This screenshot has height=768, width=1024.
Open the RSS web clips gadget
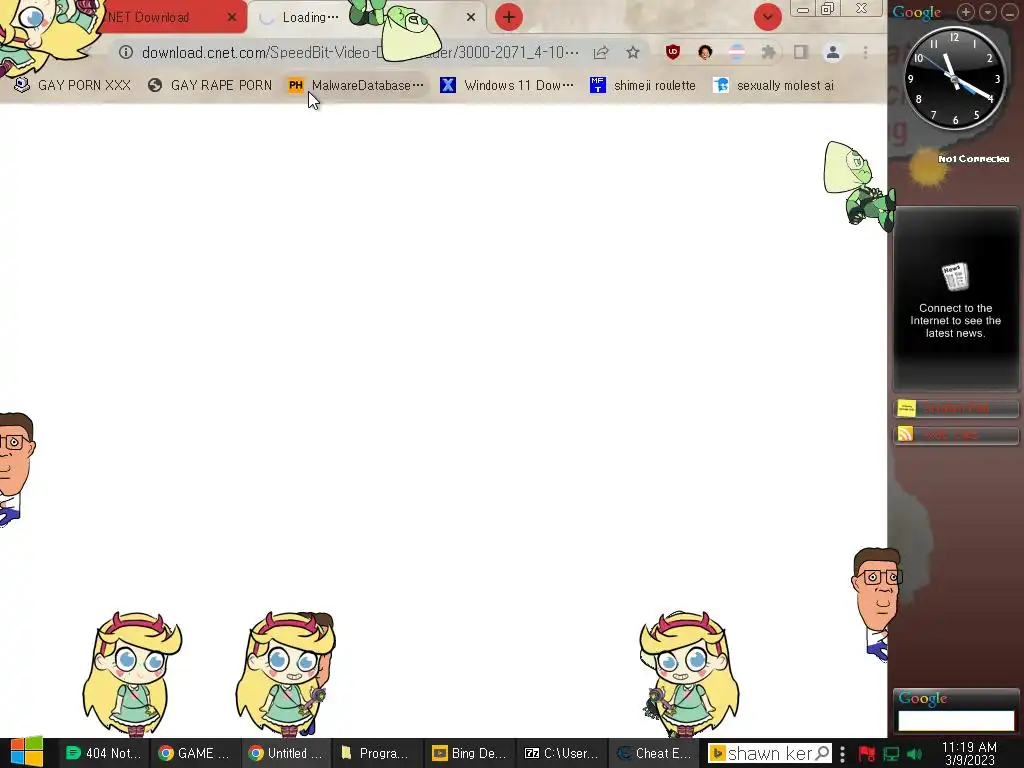pos(955,435)
